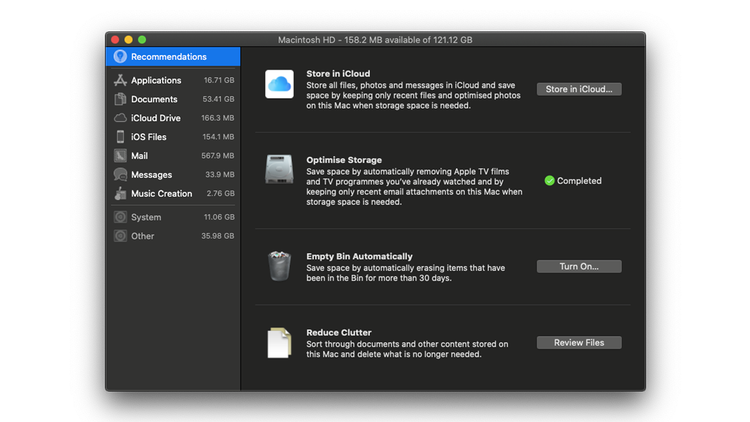Screen dimensions: 750x422
Task: Click the Documents sidebar icon
Action: click(x=120, y=99)
